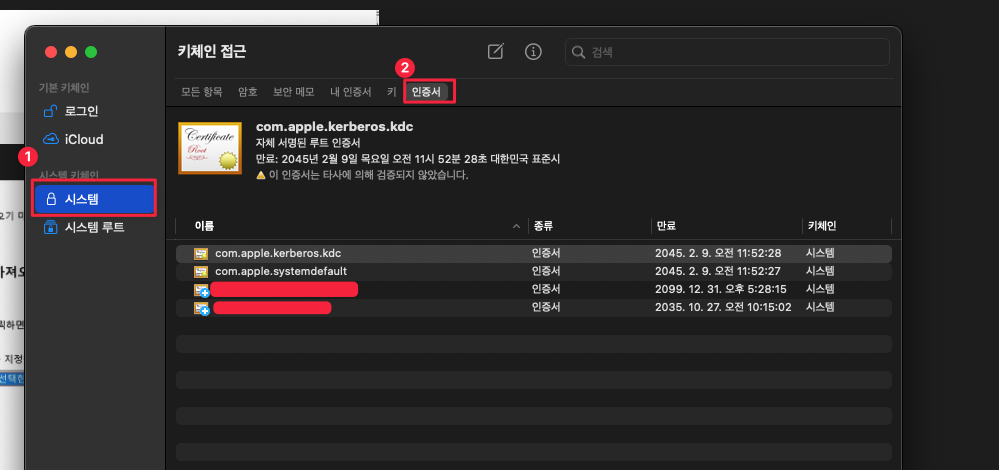Switch to the 인증서 tab
Image resolution: width=999 pixels, height=470 pixels.
click(x=426, y=92)
